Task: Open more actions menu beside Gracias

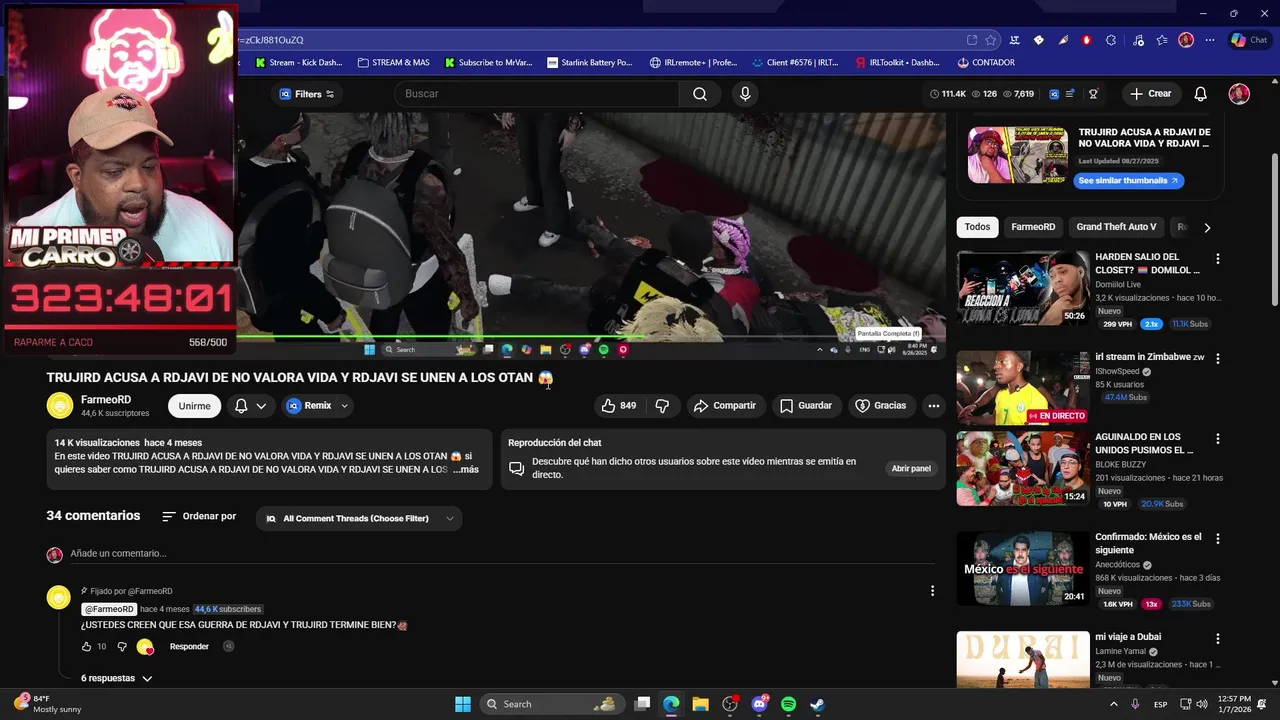Action: click(933, 406)
